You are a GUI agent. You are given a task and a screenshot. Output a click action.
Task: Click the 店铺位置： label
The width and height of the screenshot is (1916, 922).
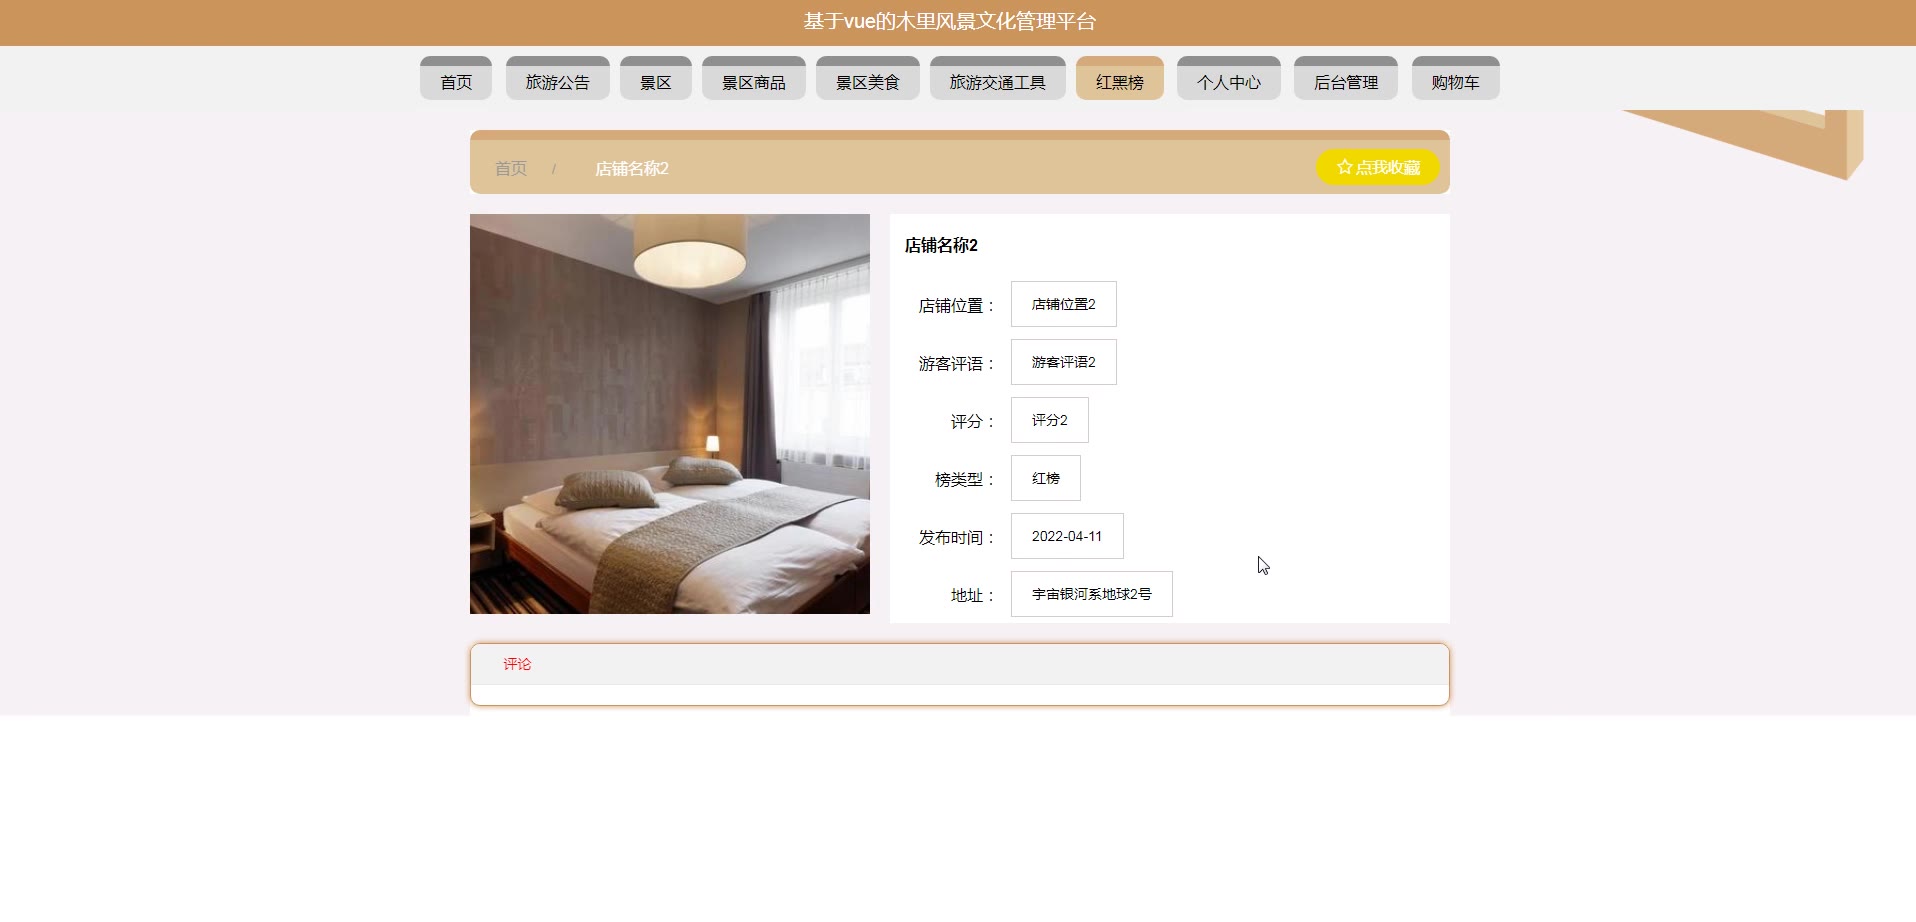point(957,306)
